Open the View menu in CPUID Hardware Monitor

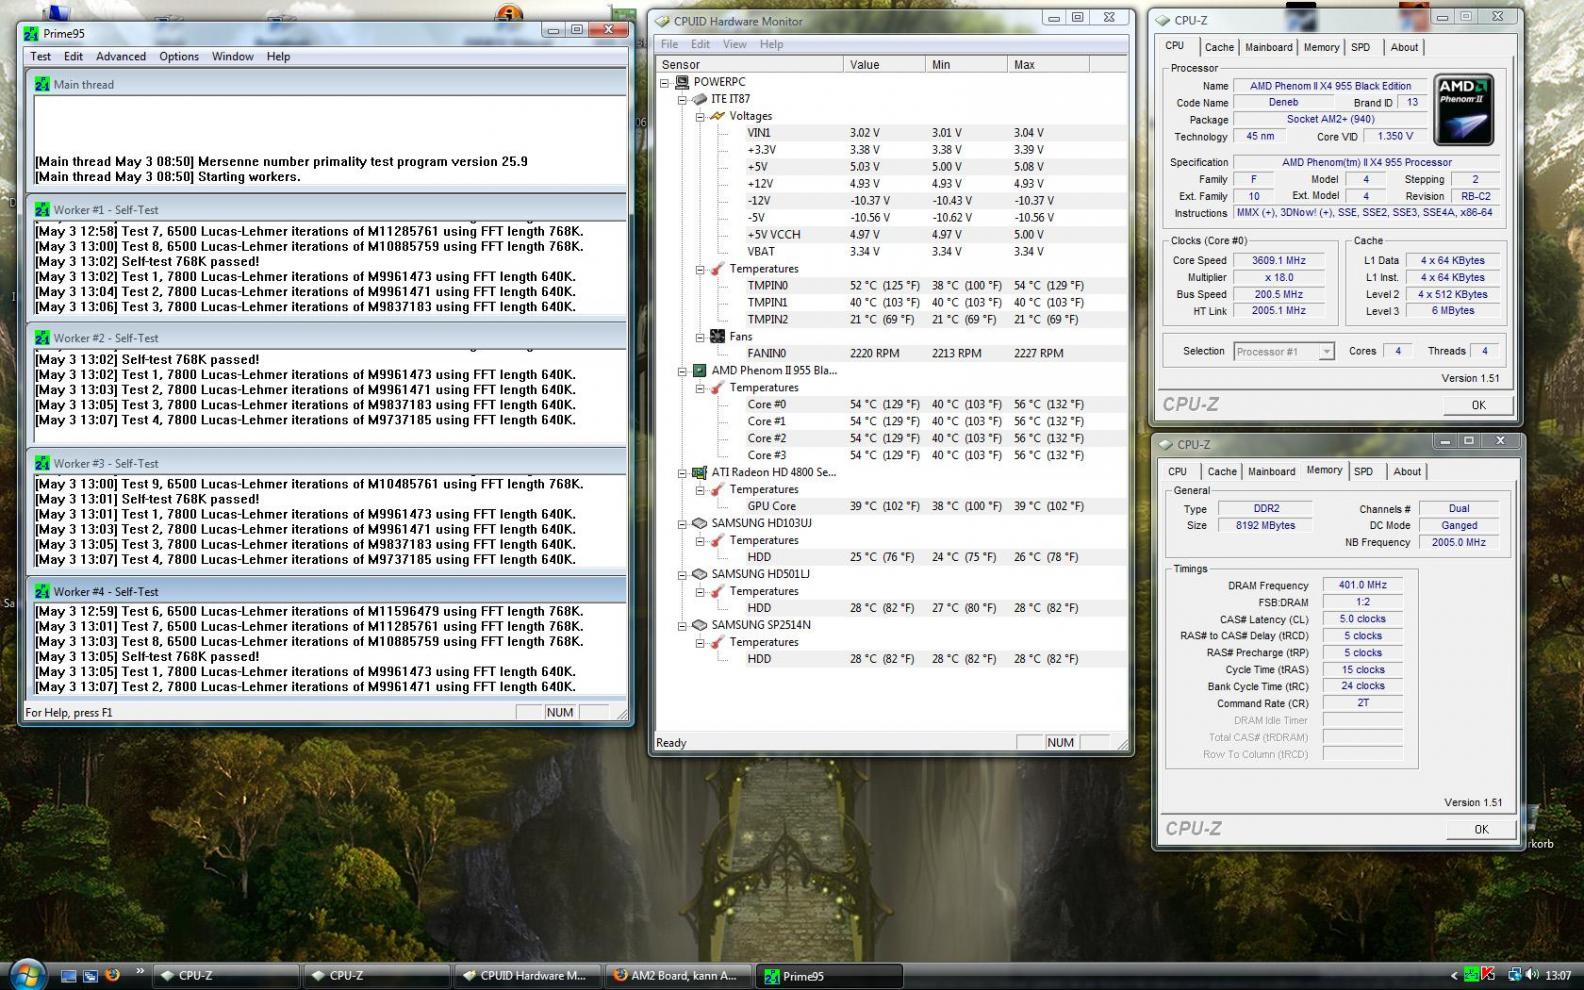pos(735,44)
